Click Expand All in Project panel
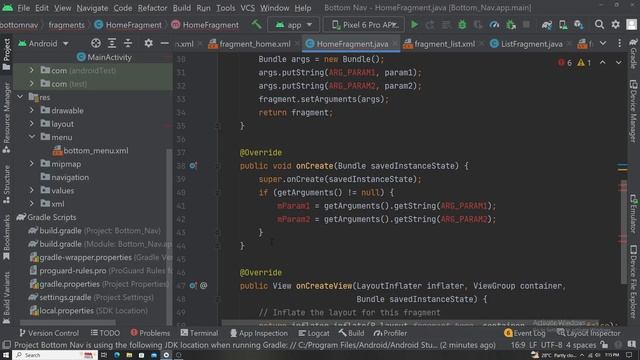The height and width of the screenshot is (360, 640). (x=111, y=43)
